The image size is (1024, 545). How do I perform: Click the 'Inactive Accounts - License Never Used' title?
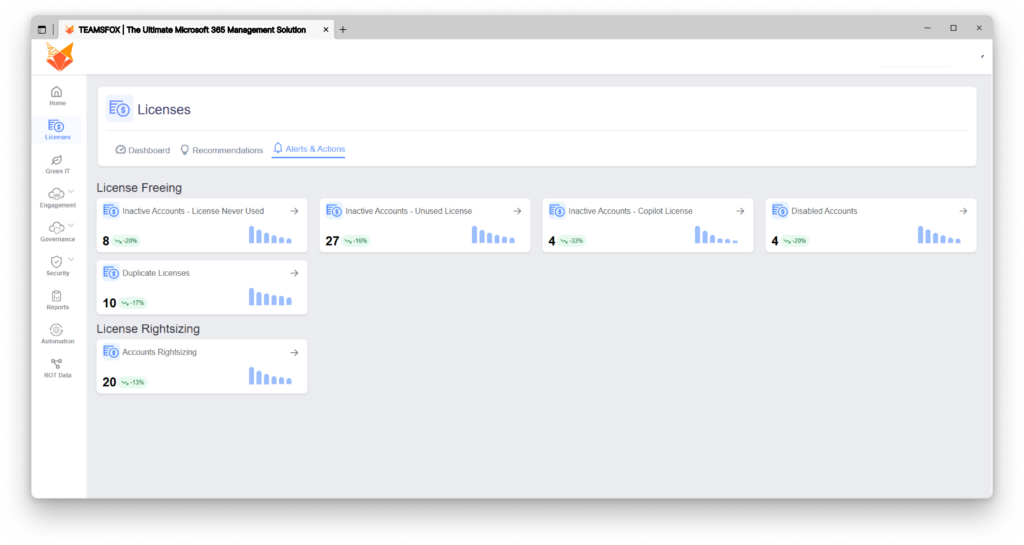(193, 211)
